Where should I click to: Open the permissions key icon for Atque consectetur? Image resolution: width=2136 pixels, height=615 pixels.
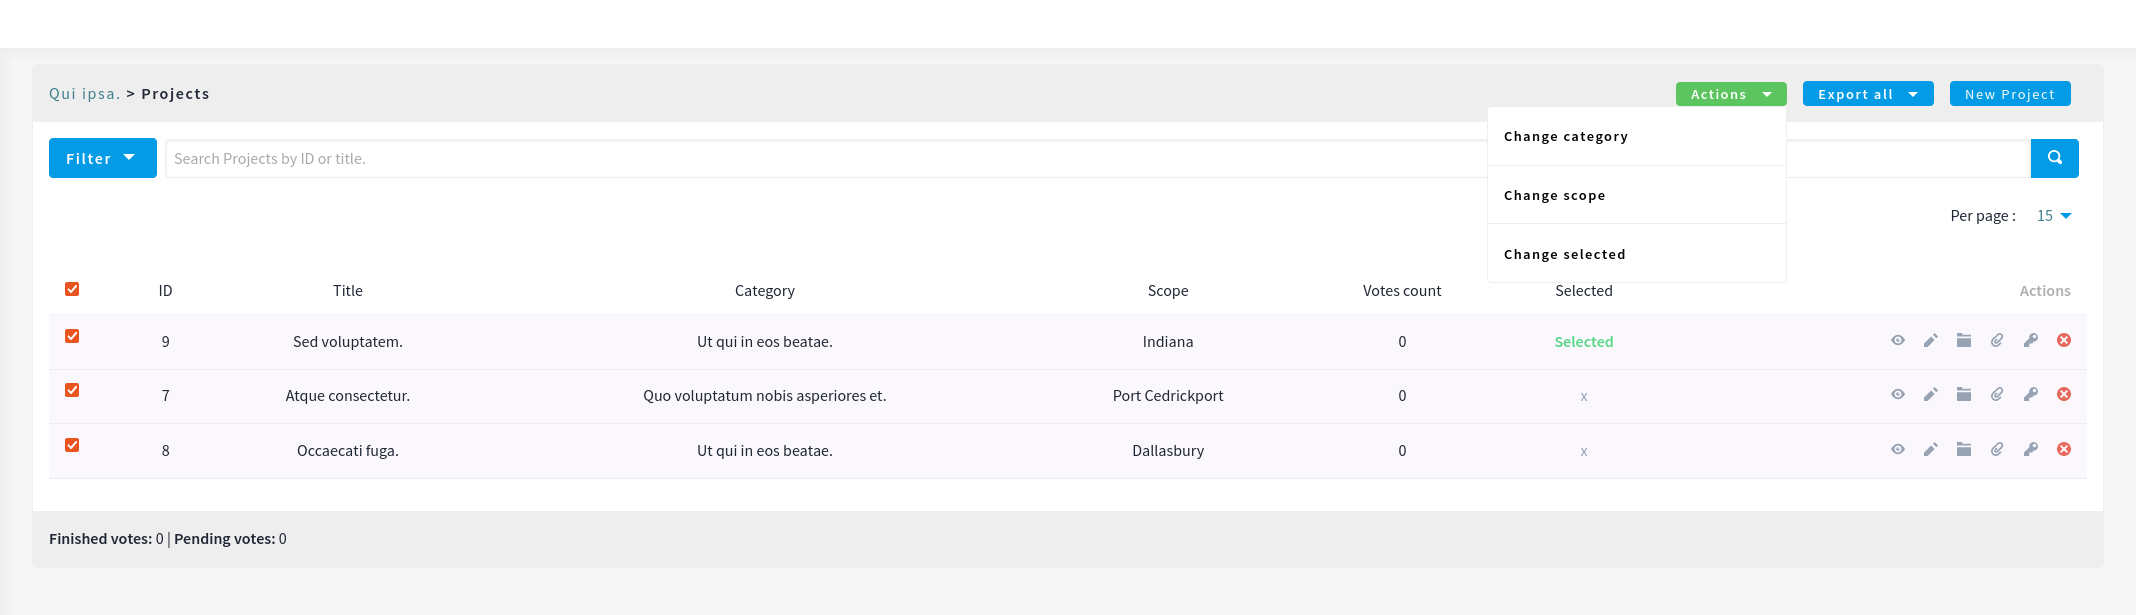2030,395
